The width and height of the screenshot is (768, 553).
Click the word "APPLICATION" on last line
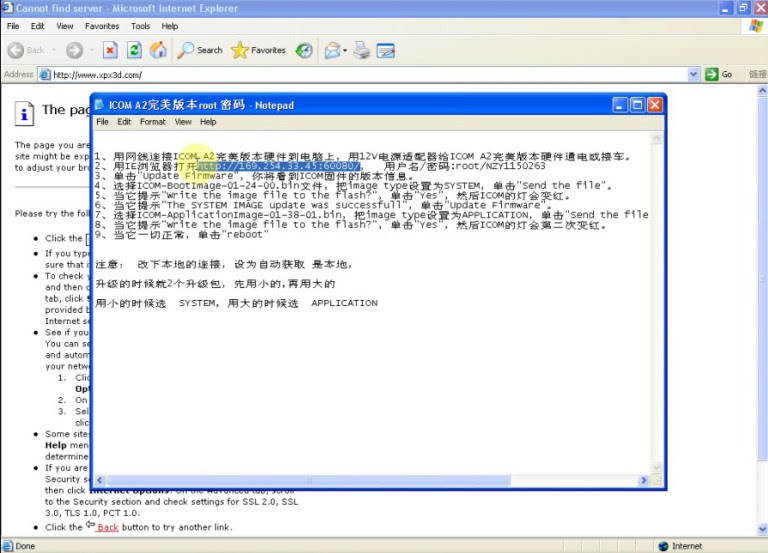[344, 303]
